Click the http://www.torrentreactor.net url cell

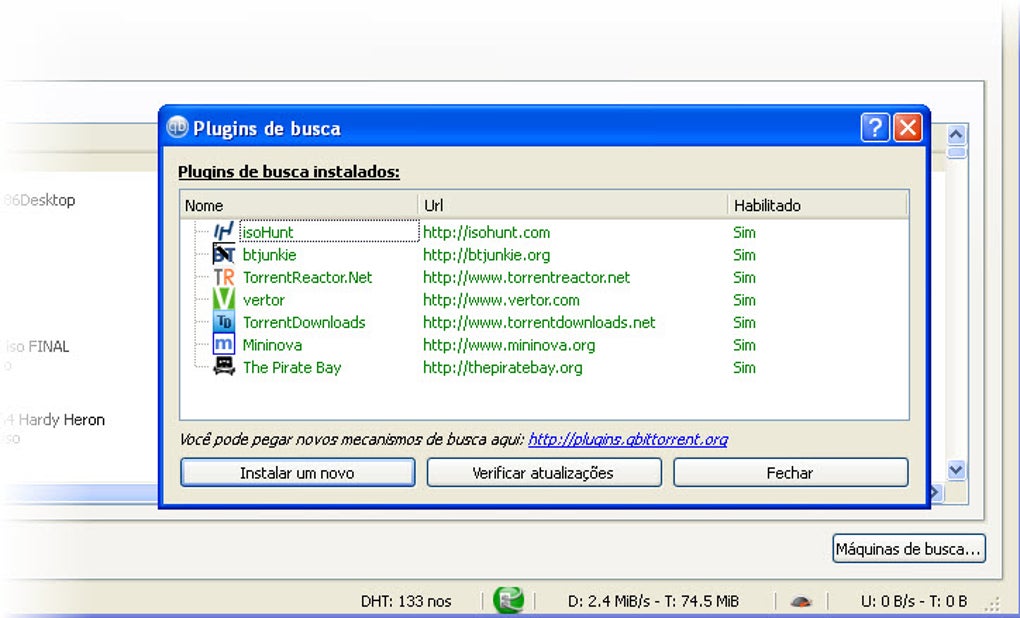click(x=526, y=277)
